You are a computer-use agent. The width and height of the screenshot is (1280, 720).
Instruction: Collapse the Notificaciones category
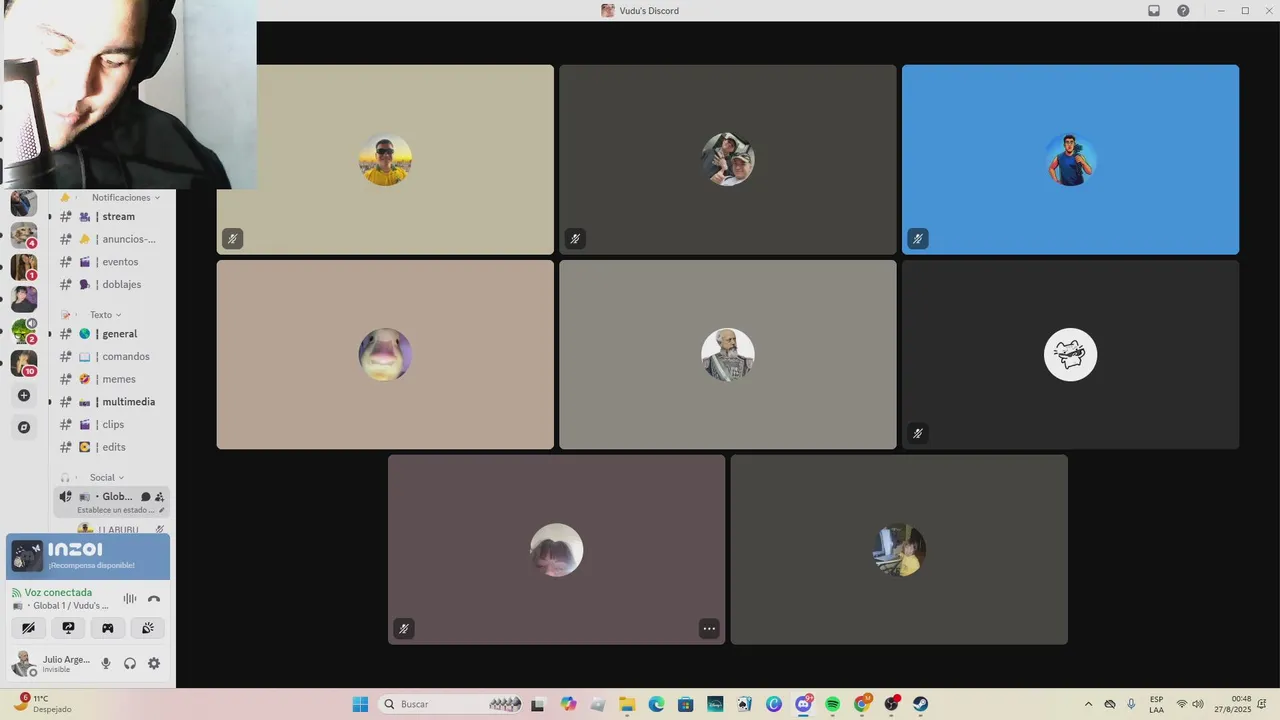coord(125,197)
